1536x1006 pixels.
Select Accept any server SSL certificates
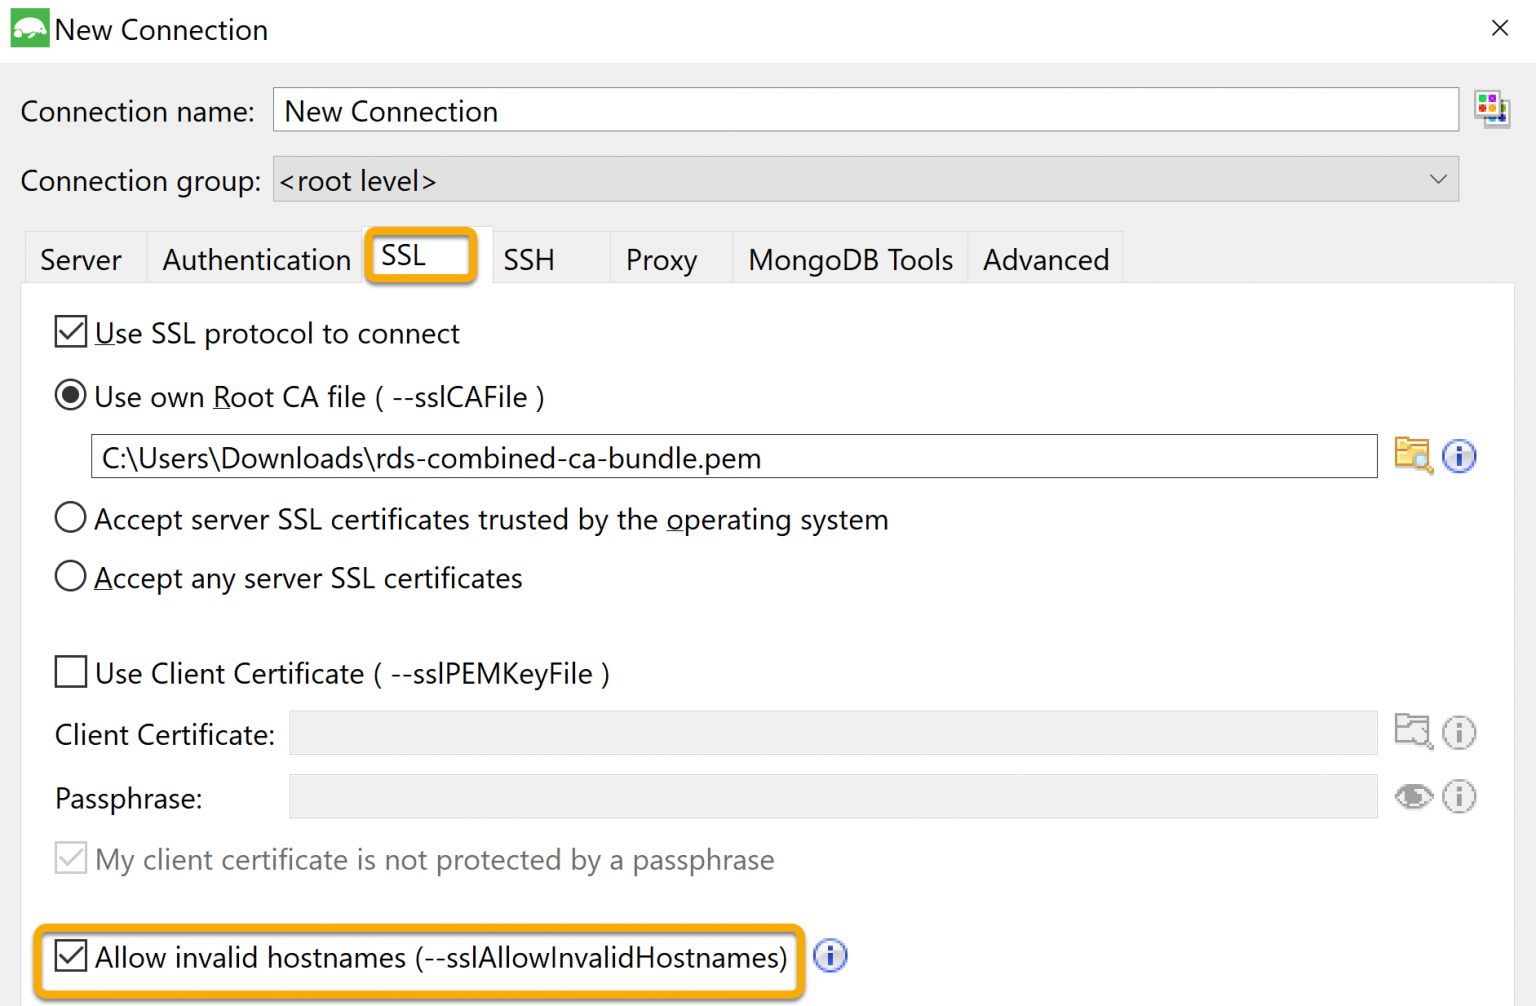pyautogui.click(x=70, y=577)
